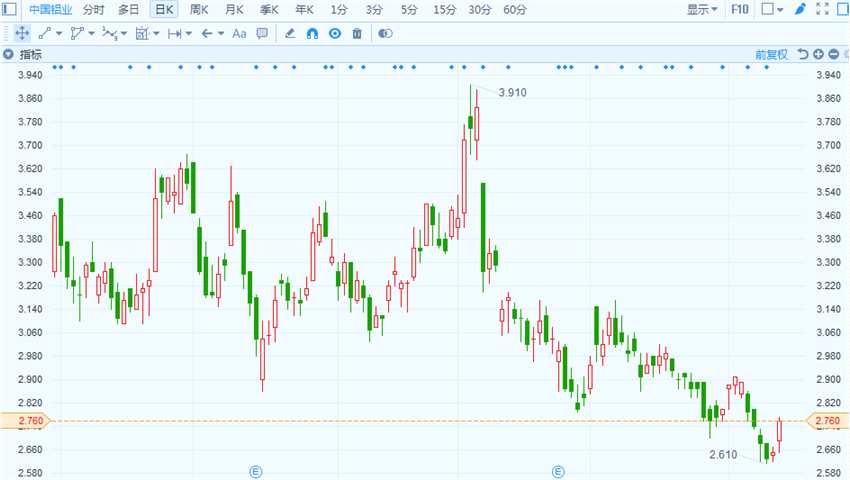Switch to 1分 one-minute tab
The width and height of the screenshot is (850, 480).
tap(339, 9)
